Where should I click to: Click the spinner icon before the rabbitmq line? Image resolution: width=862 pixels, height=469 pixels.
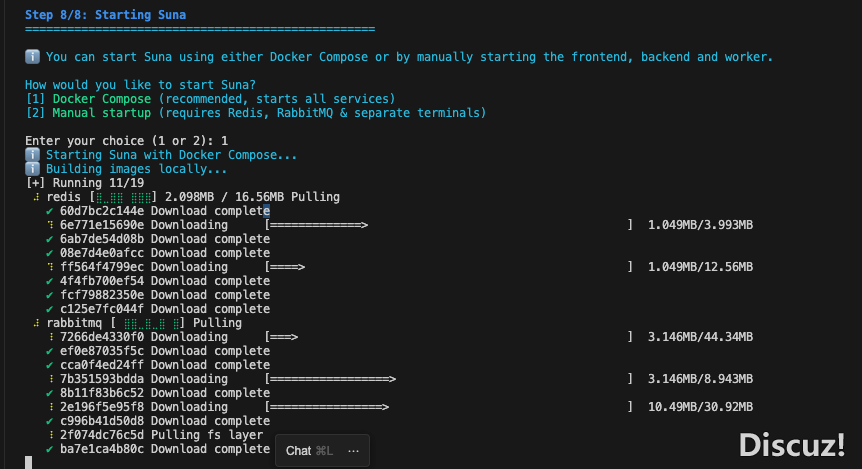coord(35,323)
